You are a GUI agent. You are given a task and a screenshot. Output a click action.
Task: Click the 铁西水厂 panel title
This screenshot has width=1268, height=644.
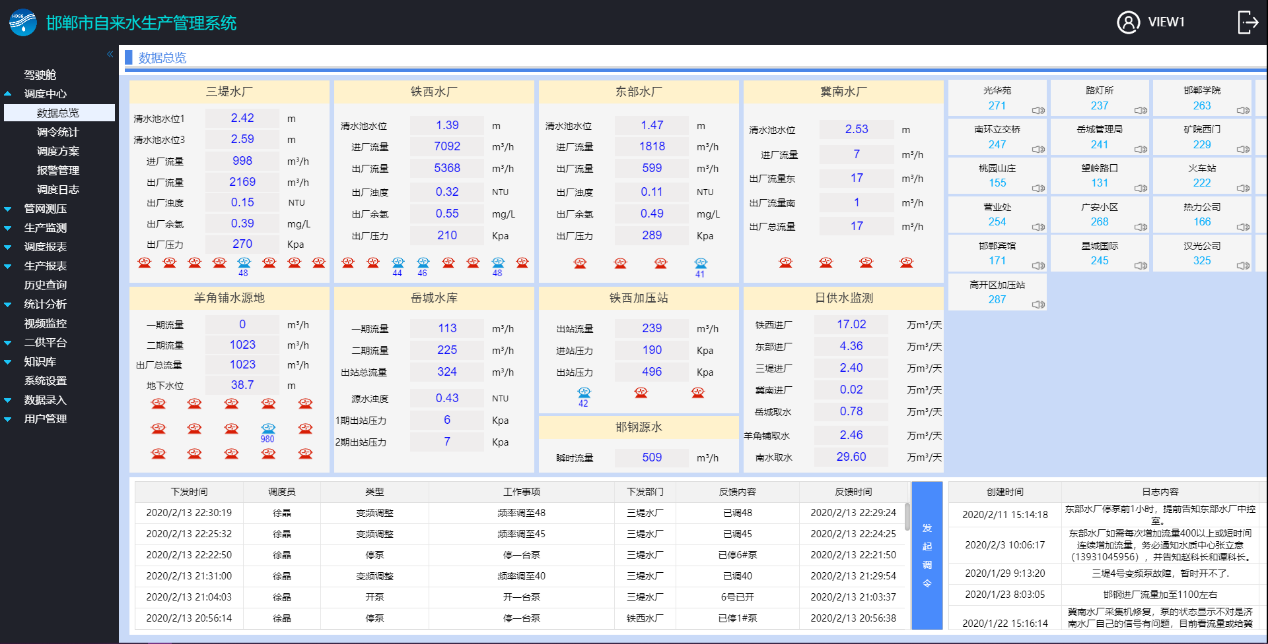[x=434, y=92]
